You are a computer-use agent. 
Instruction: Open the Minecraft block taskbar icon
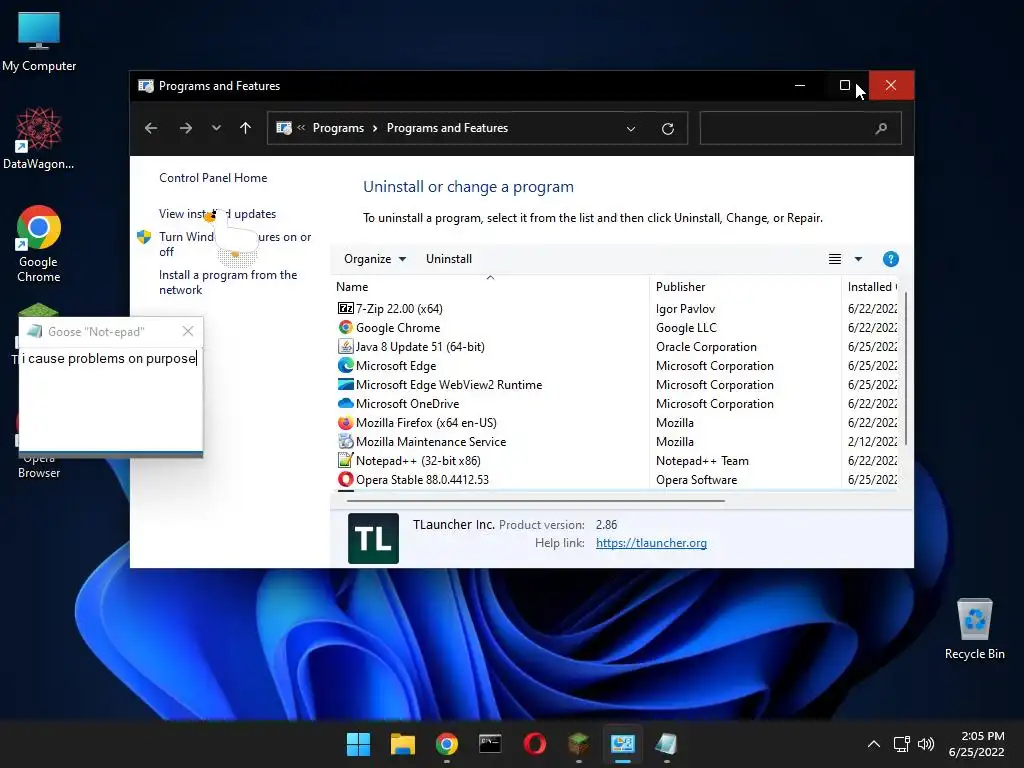(579, 744)
